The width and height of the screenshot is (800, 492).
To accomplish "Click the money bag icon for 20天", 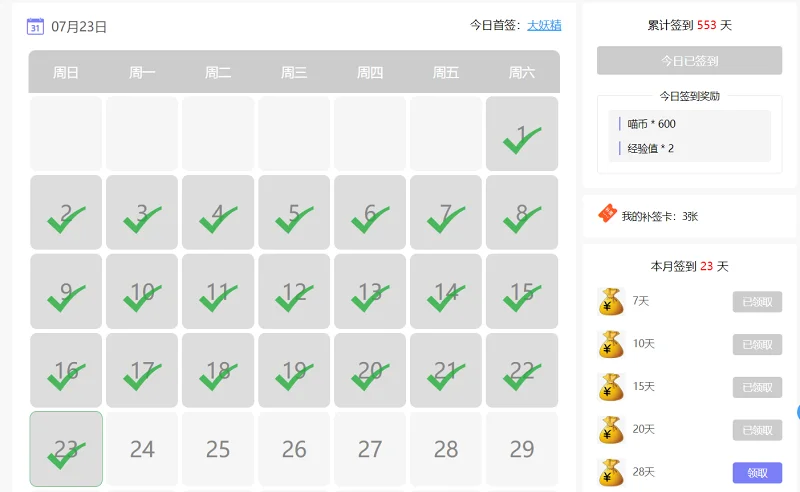I will pyautogui.click(x=611, y=430).
